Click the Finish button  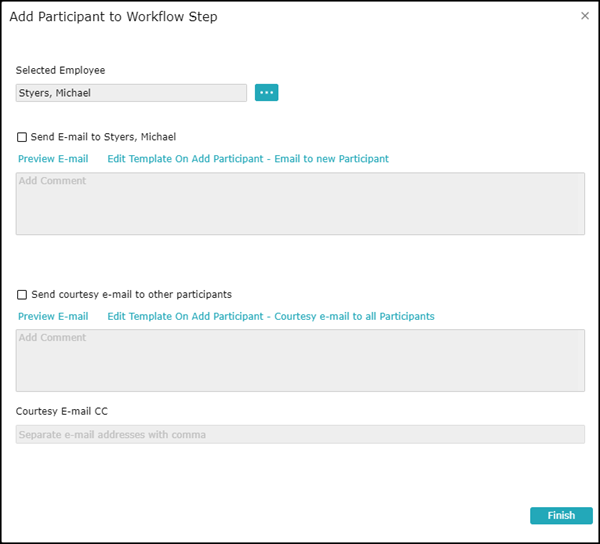(561, 516)
